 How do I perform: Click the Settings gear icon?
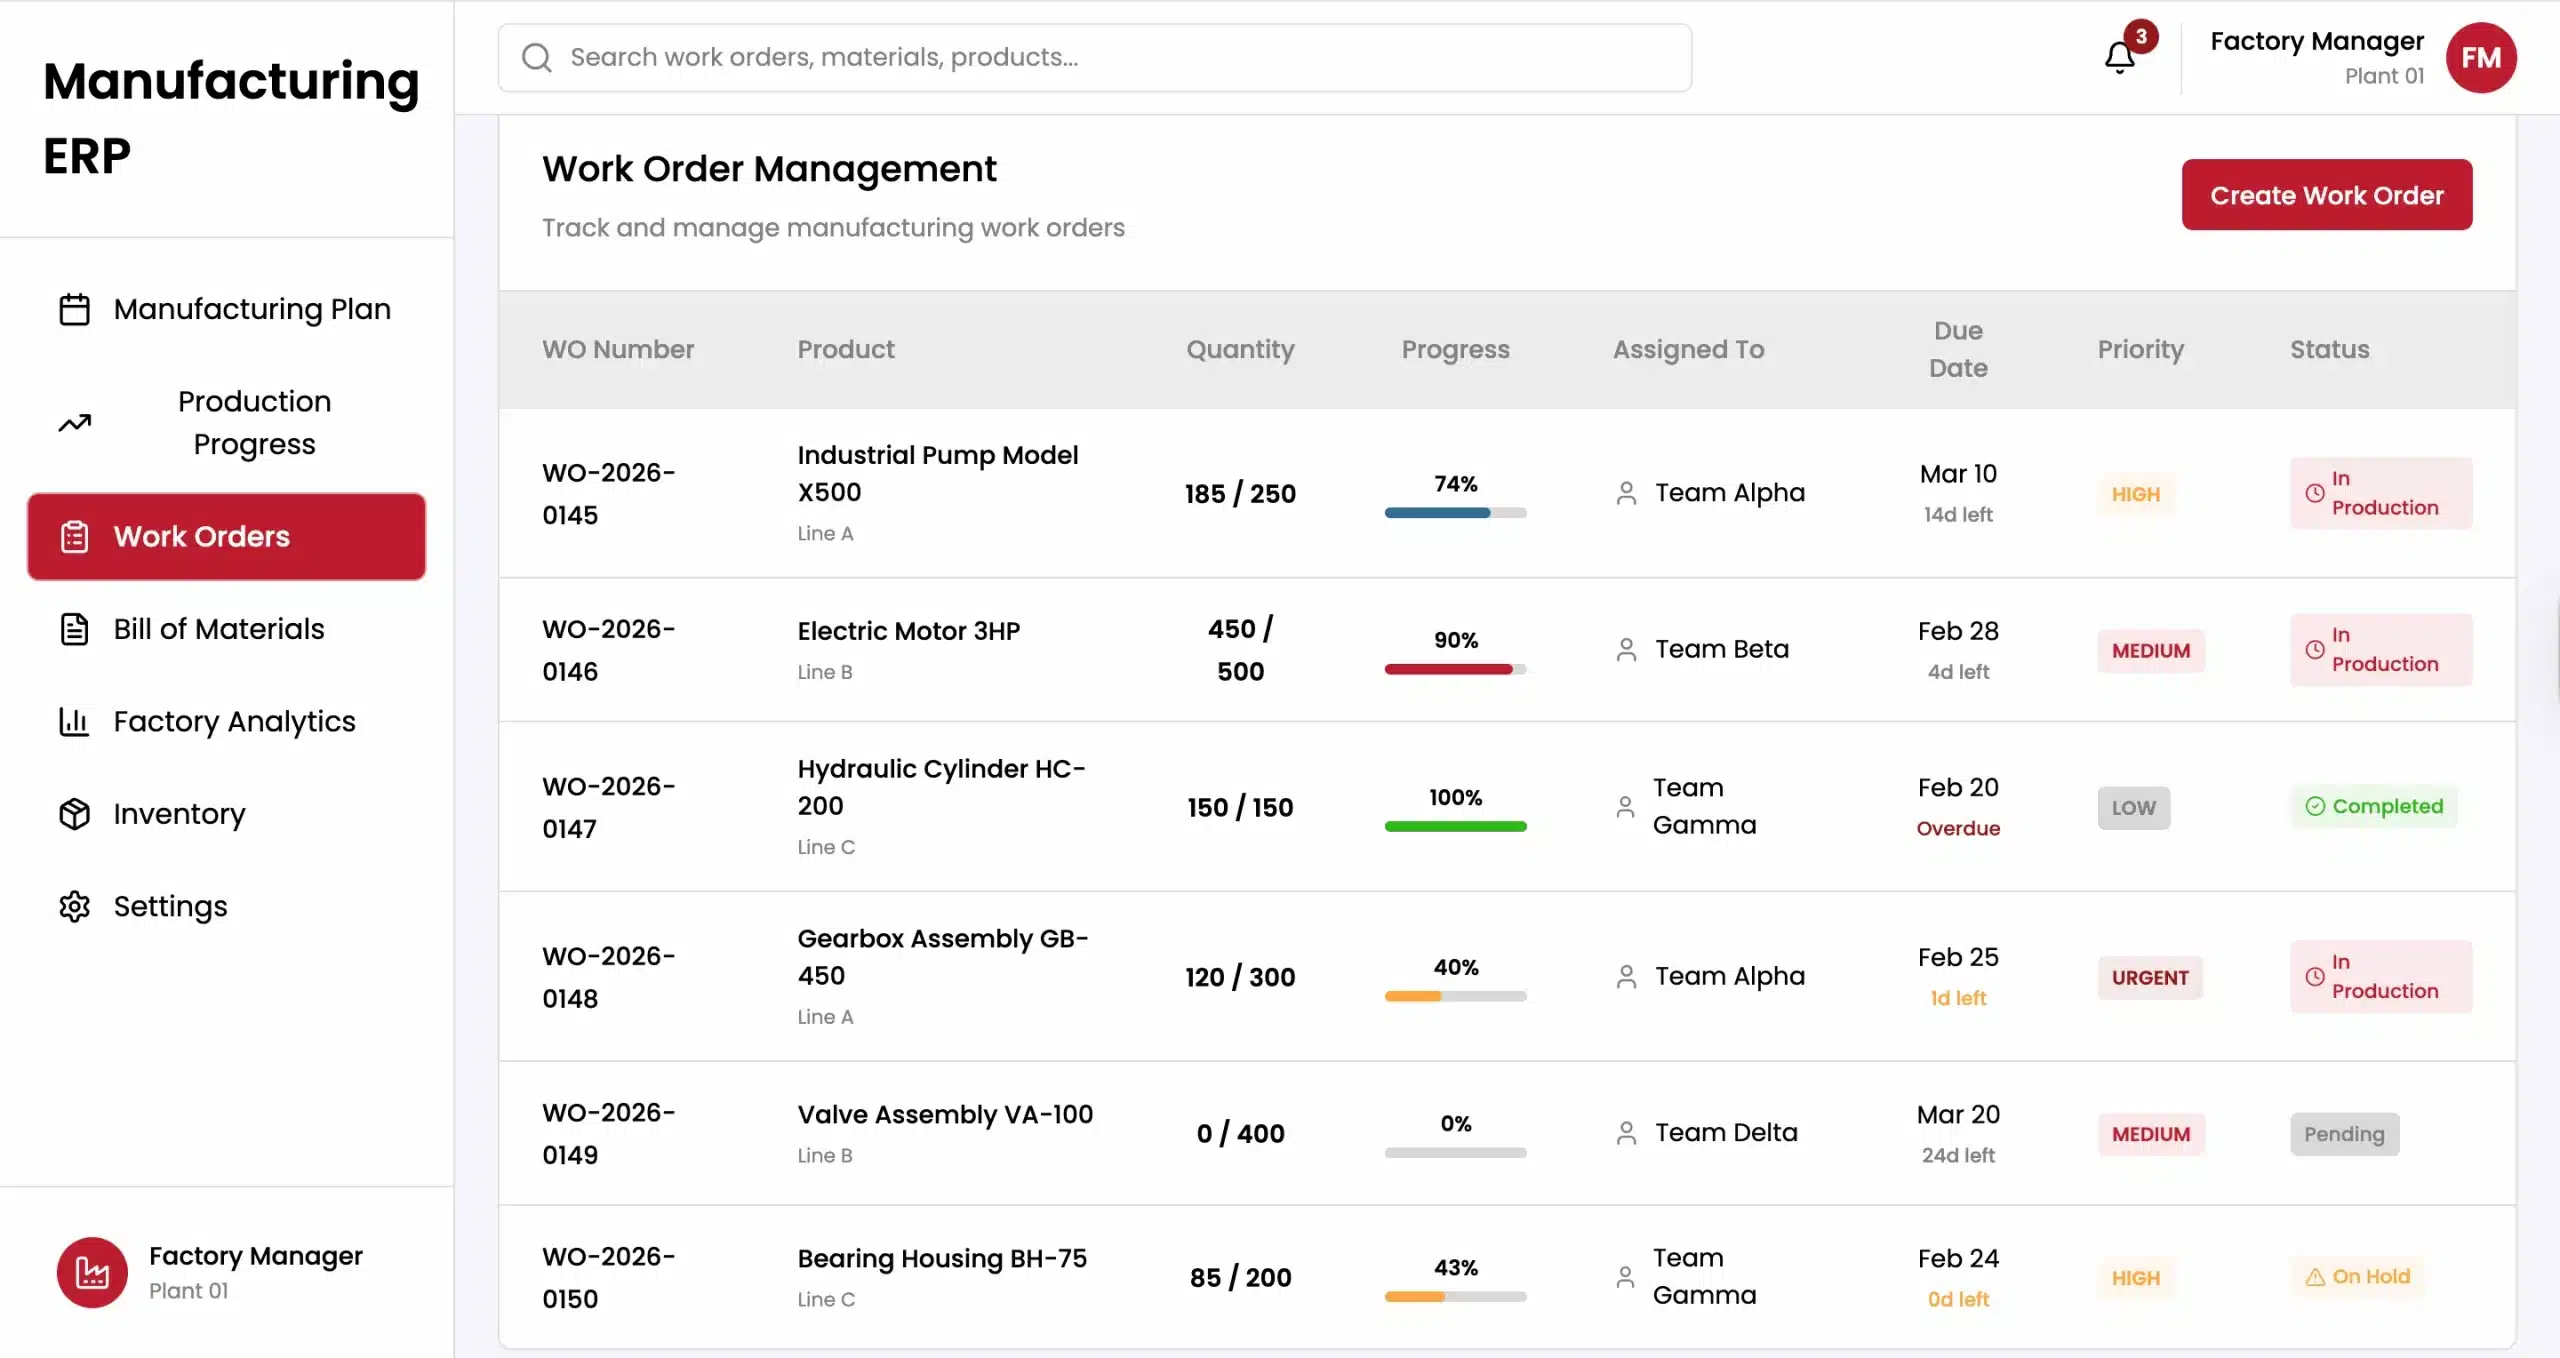coord(74,906)
